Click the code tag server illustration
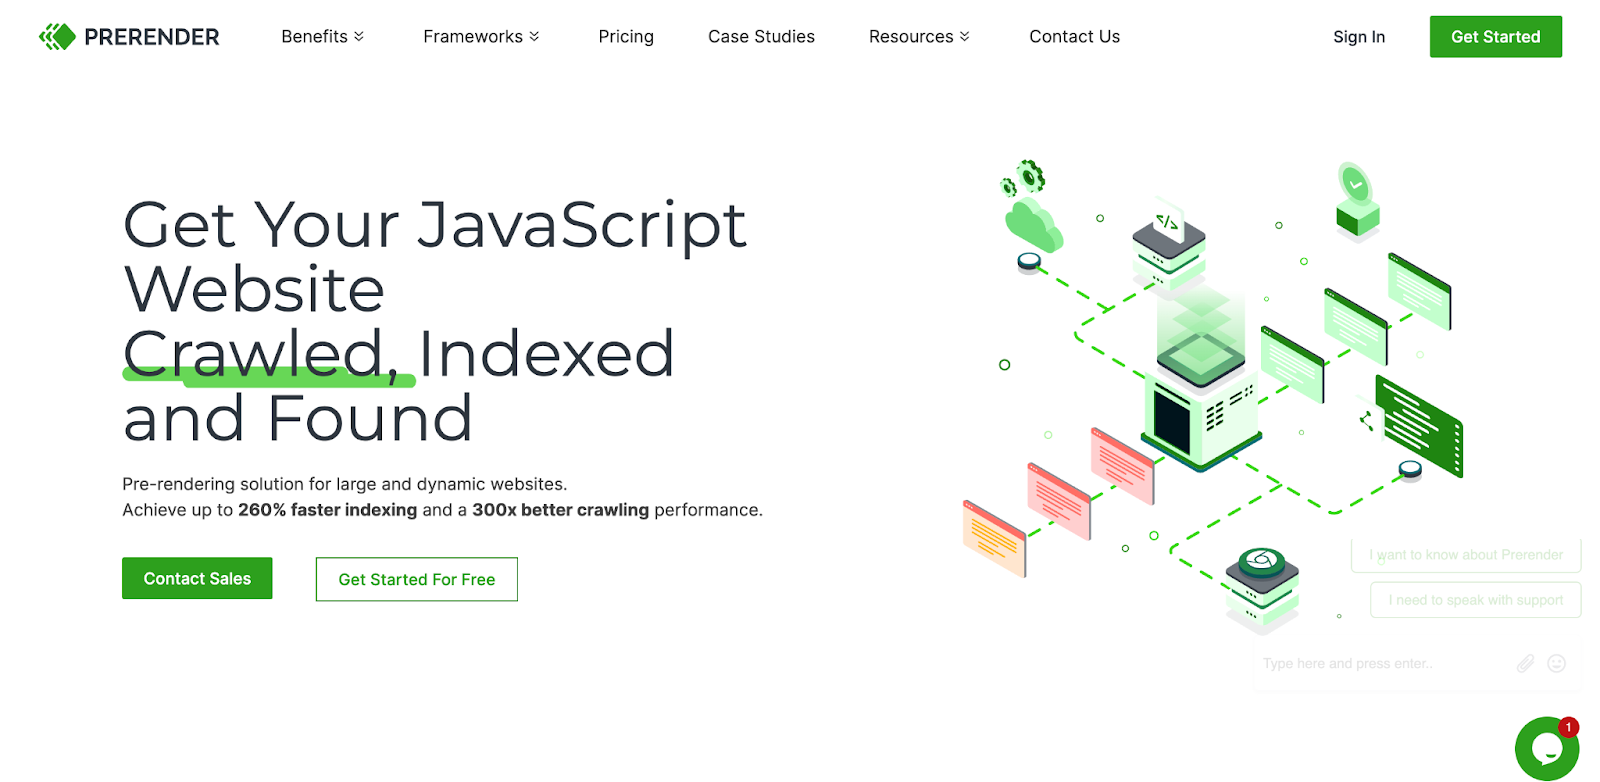The width and height of the screenshot is (1600, 782). (x=1168, y=245)
